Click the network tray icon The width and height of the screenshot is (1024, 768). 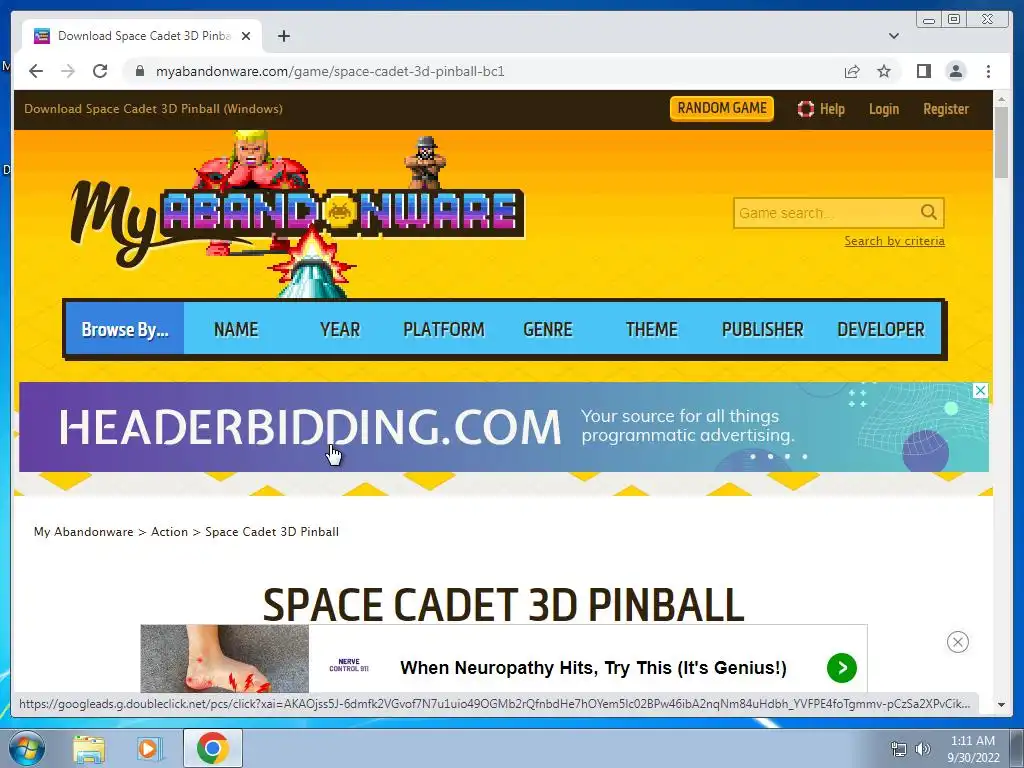pyautogui.click(x=899, y=749)
